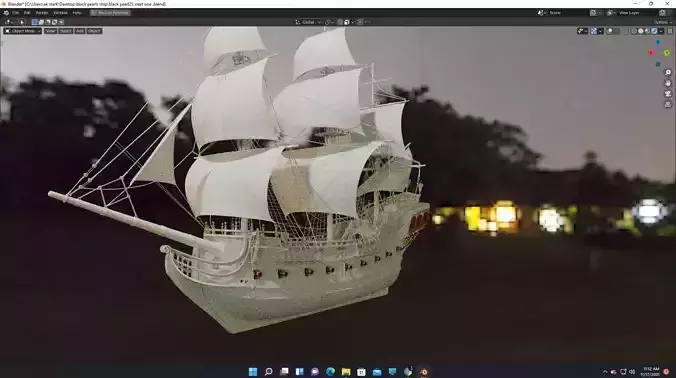The image size is (676, 378).
Task: Open the viewport Select menu
Action: [x=66, y=31]
